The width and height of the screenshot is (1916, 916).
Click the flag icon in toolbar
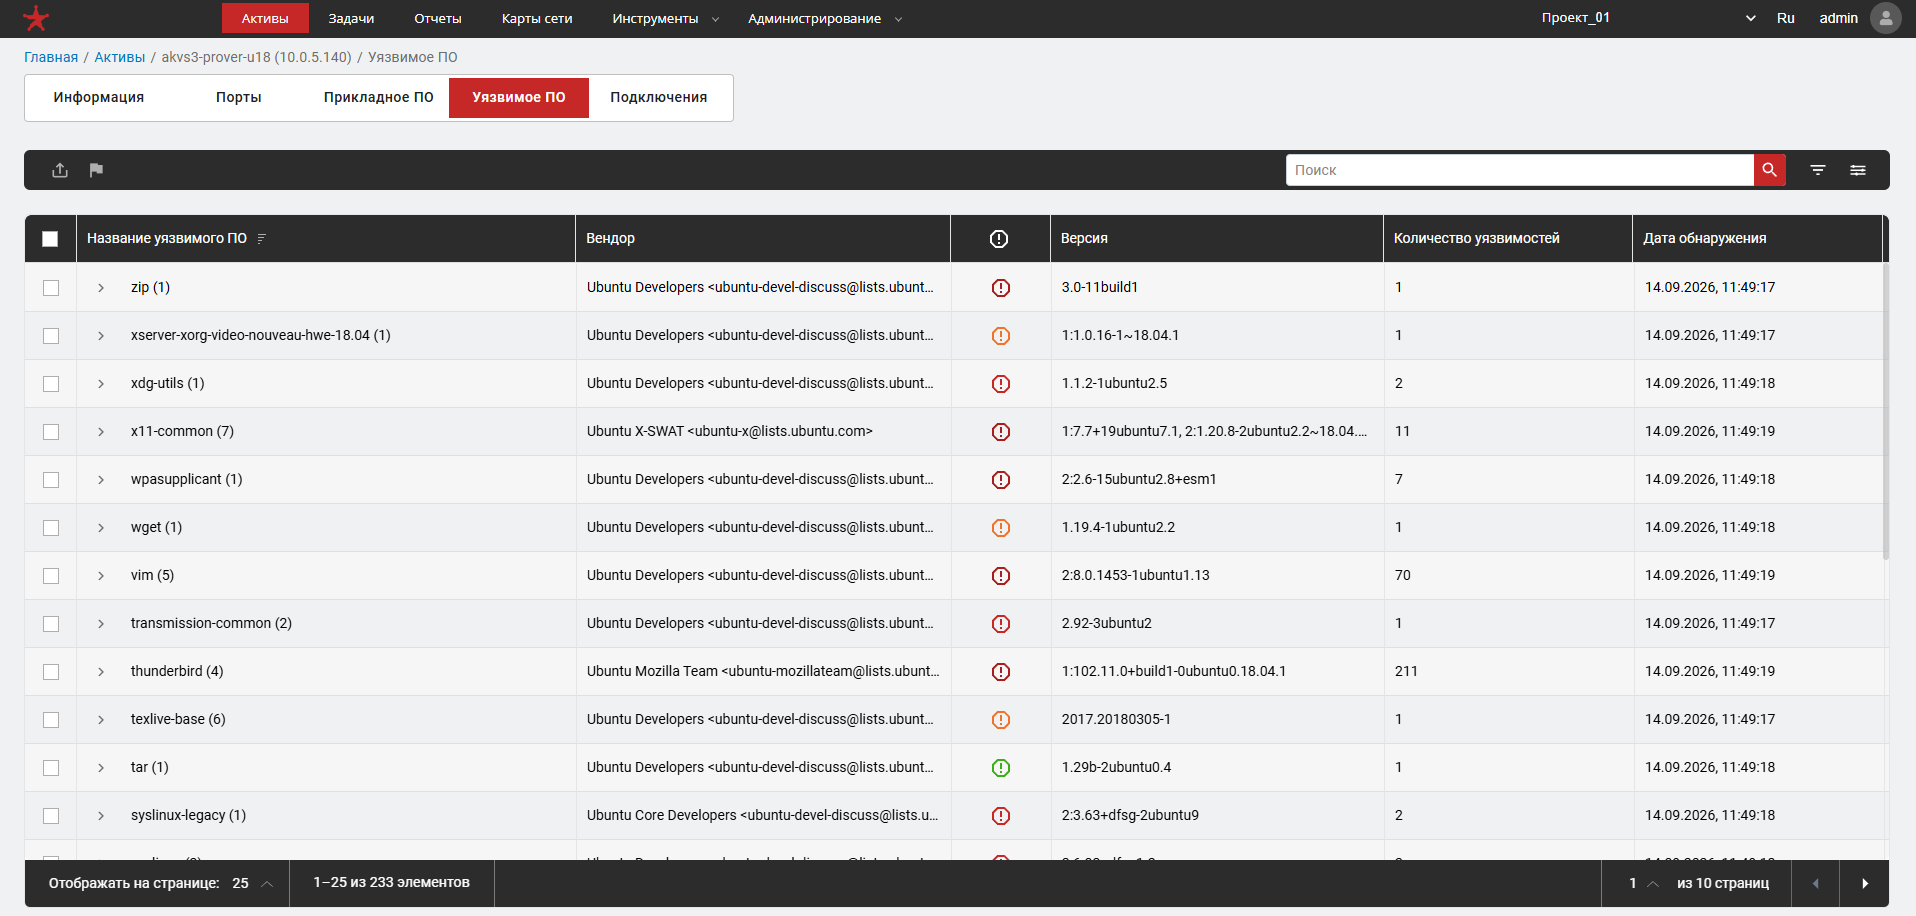[96, 170]
